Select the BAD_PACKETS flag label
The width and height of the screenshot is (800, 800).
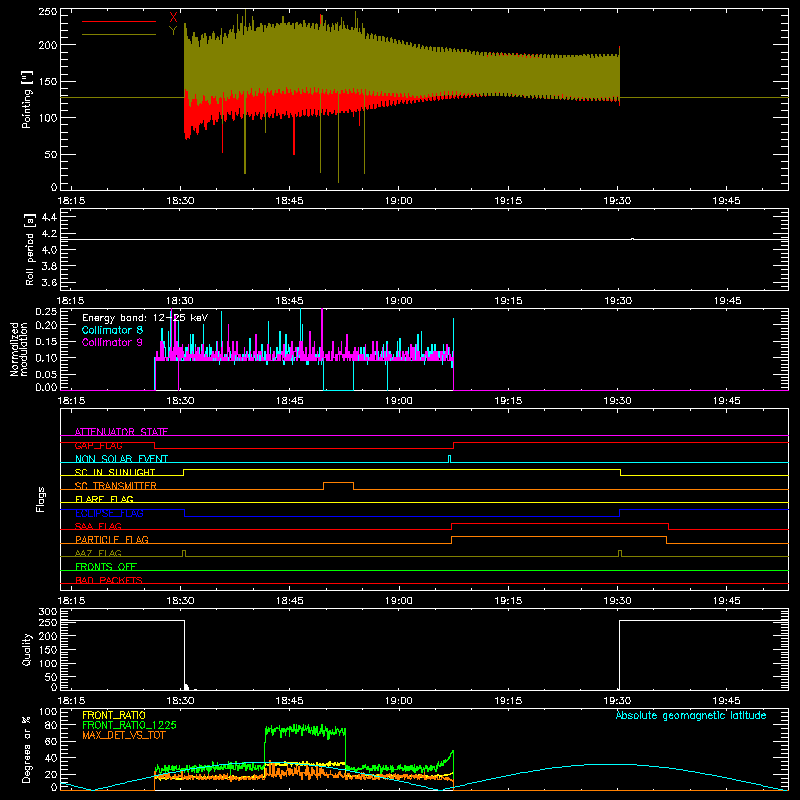point(109,580)
